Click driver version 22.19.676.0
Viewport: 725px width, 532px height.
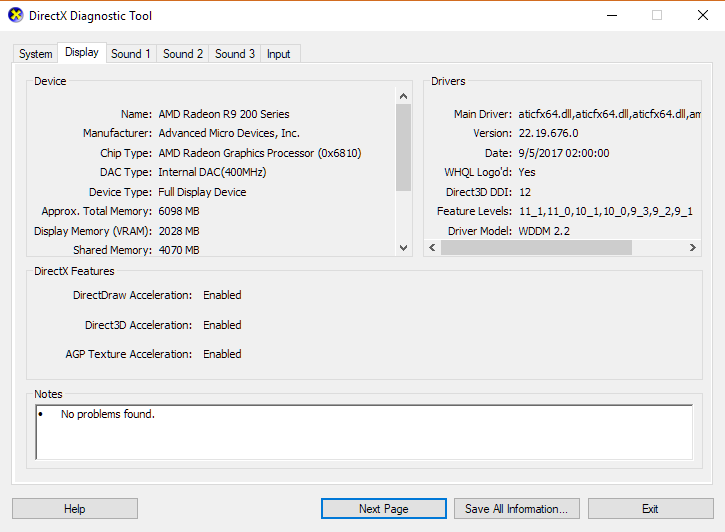click(x=548, y=133)
